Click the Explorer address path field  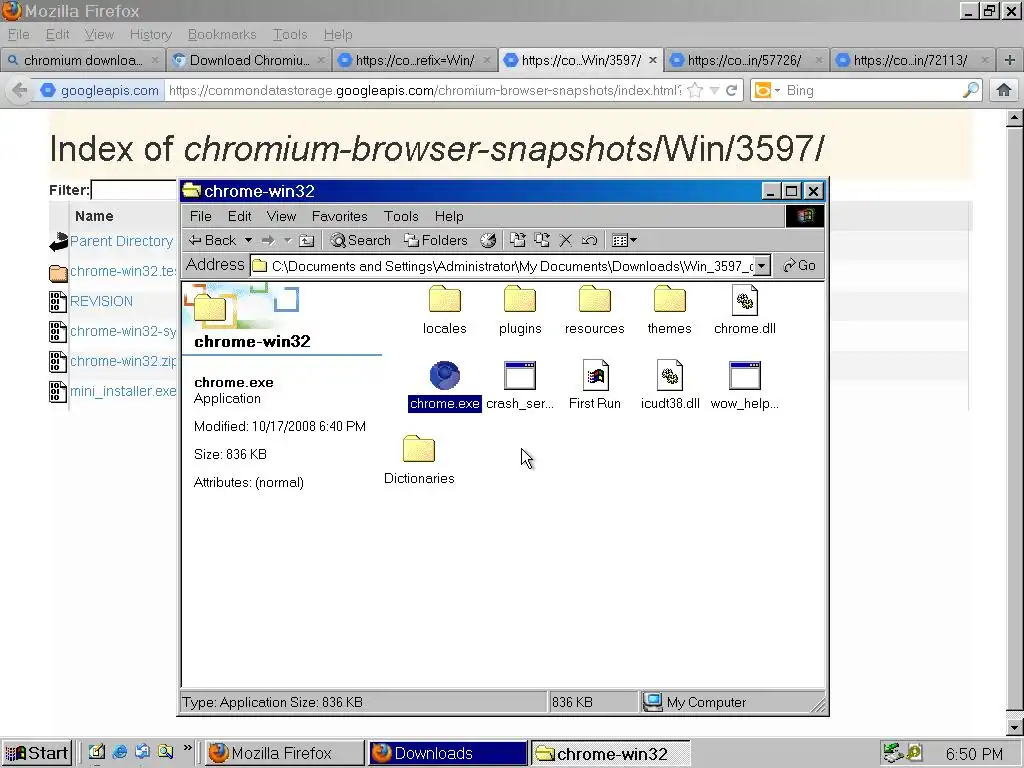[502, 266]
